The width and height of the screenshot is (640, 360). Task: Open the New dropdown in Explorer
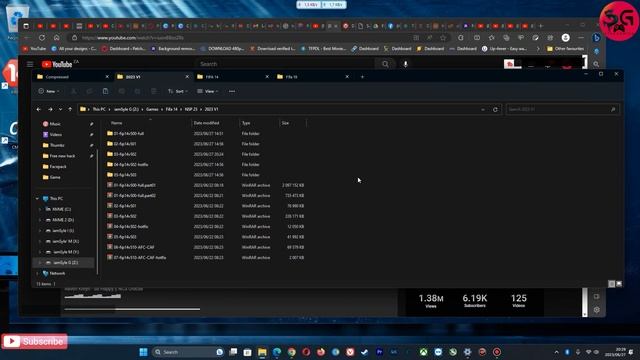[x=49, y=91]
